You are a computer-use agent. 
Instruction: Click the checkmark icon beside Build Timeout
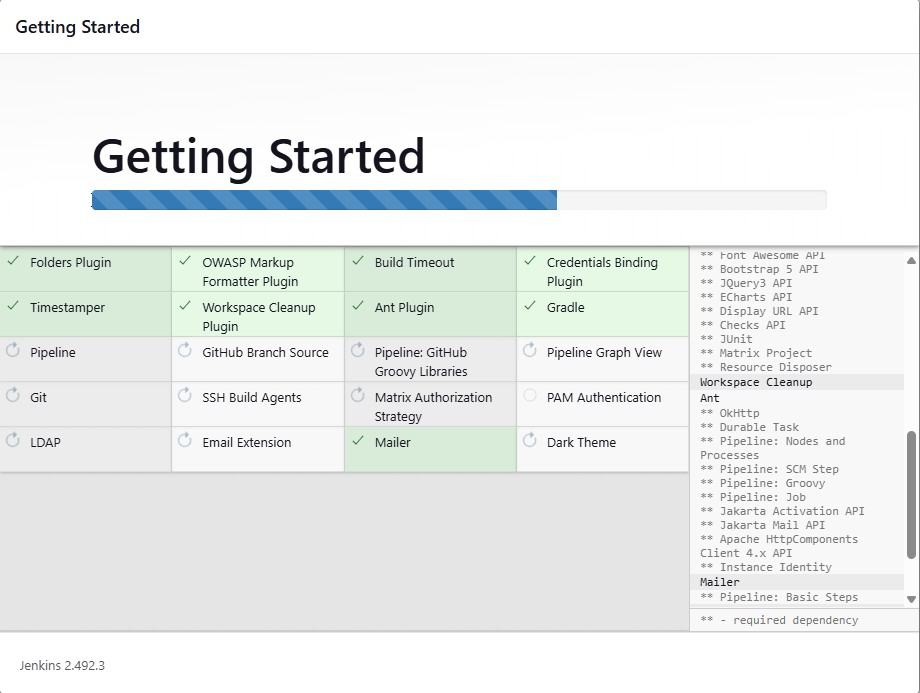[x=358, y=261]
